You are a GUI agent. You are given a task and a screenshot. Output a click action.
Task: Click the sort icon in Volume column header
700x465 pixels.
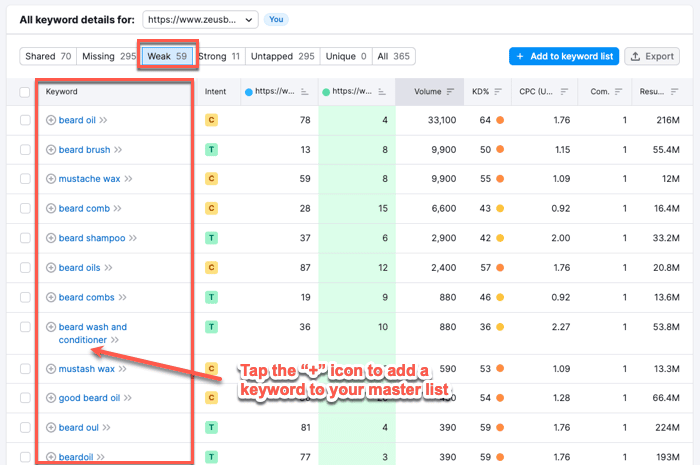450,92
